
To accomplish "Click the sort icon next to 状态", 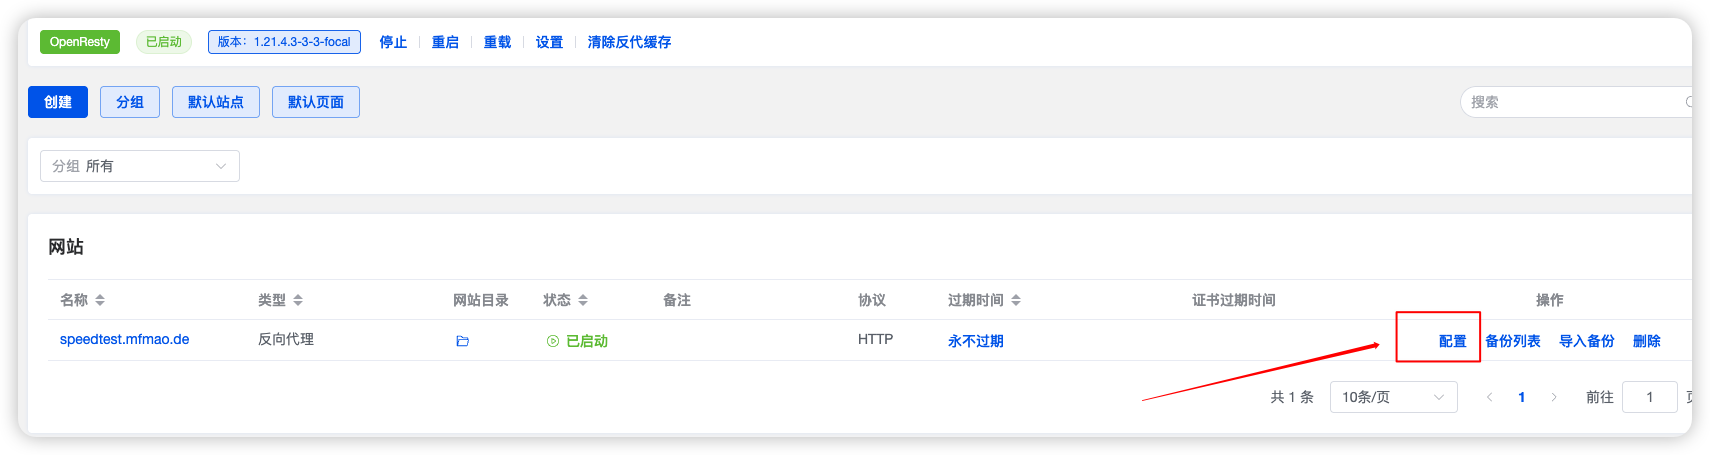I will [583, 300].
